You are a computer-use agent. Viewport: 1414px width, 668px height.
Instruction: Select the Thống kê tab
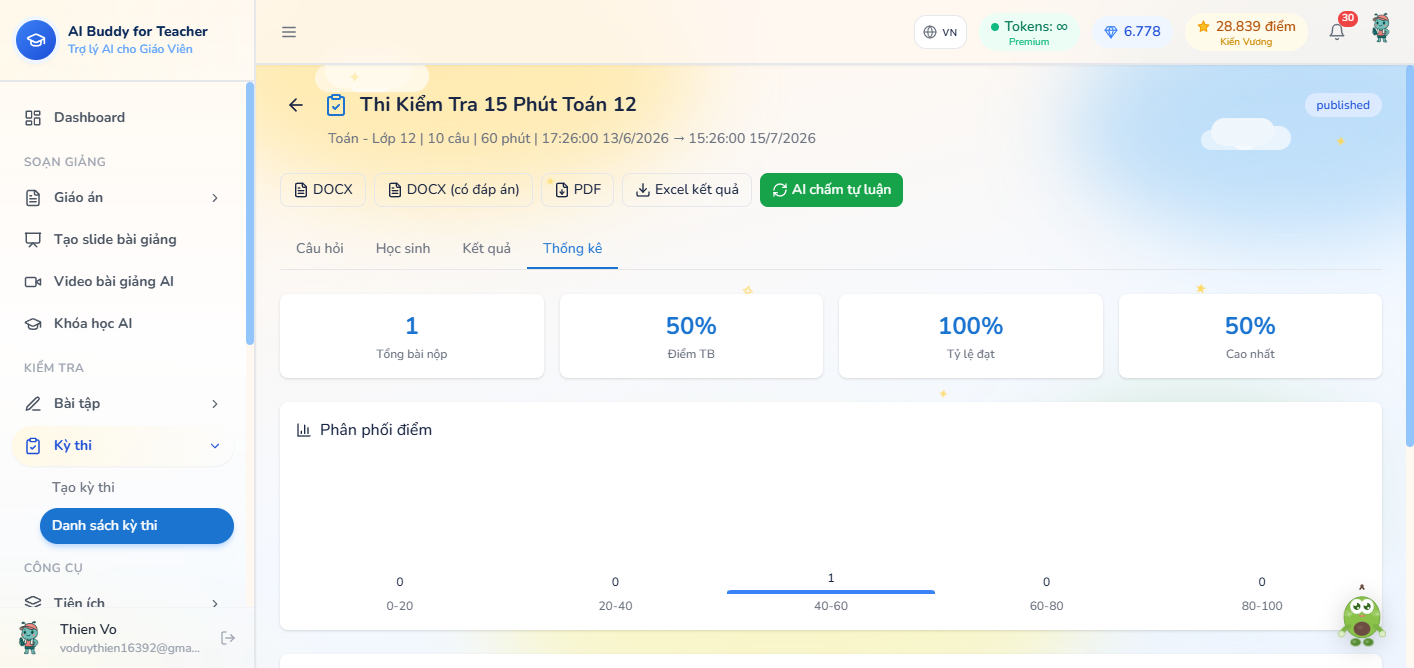tap(573, 248)
